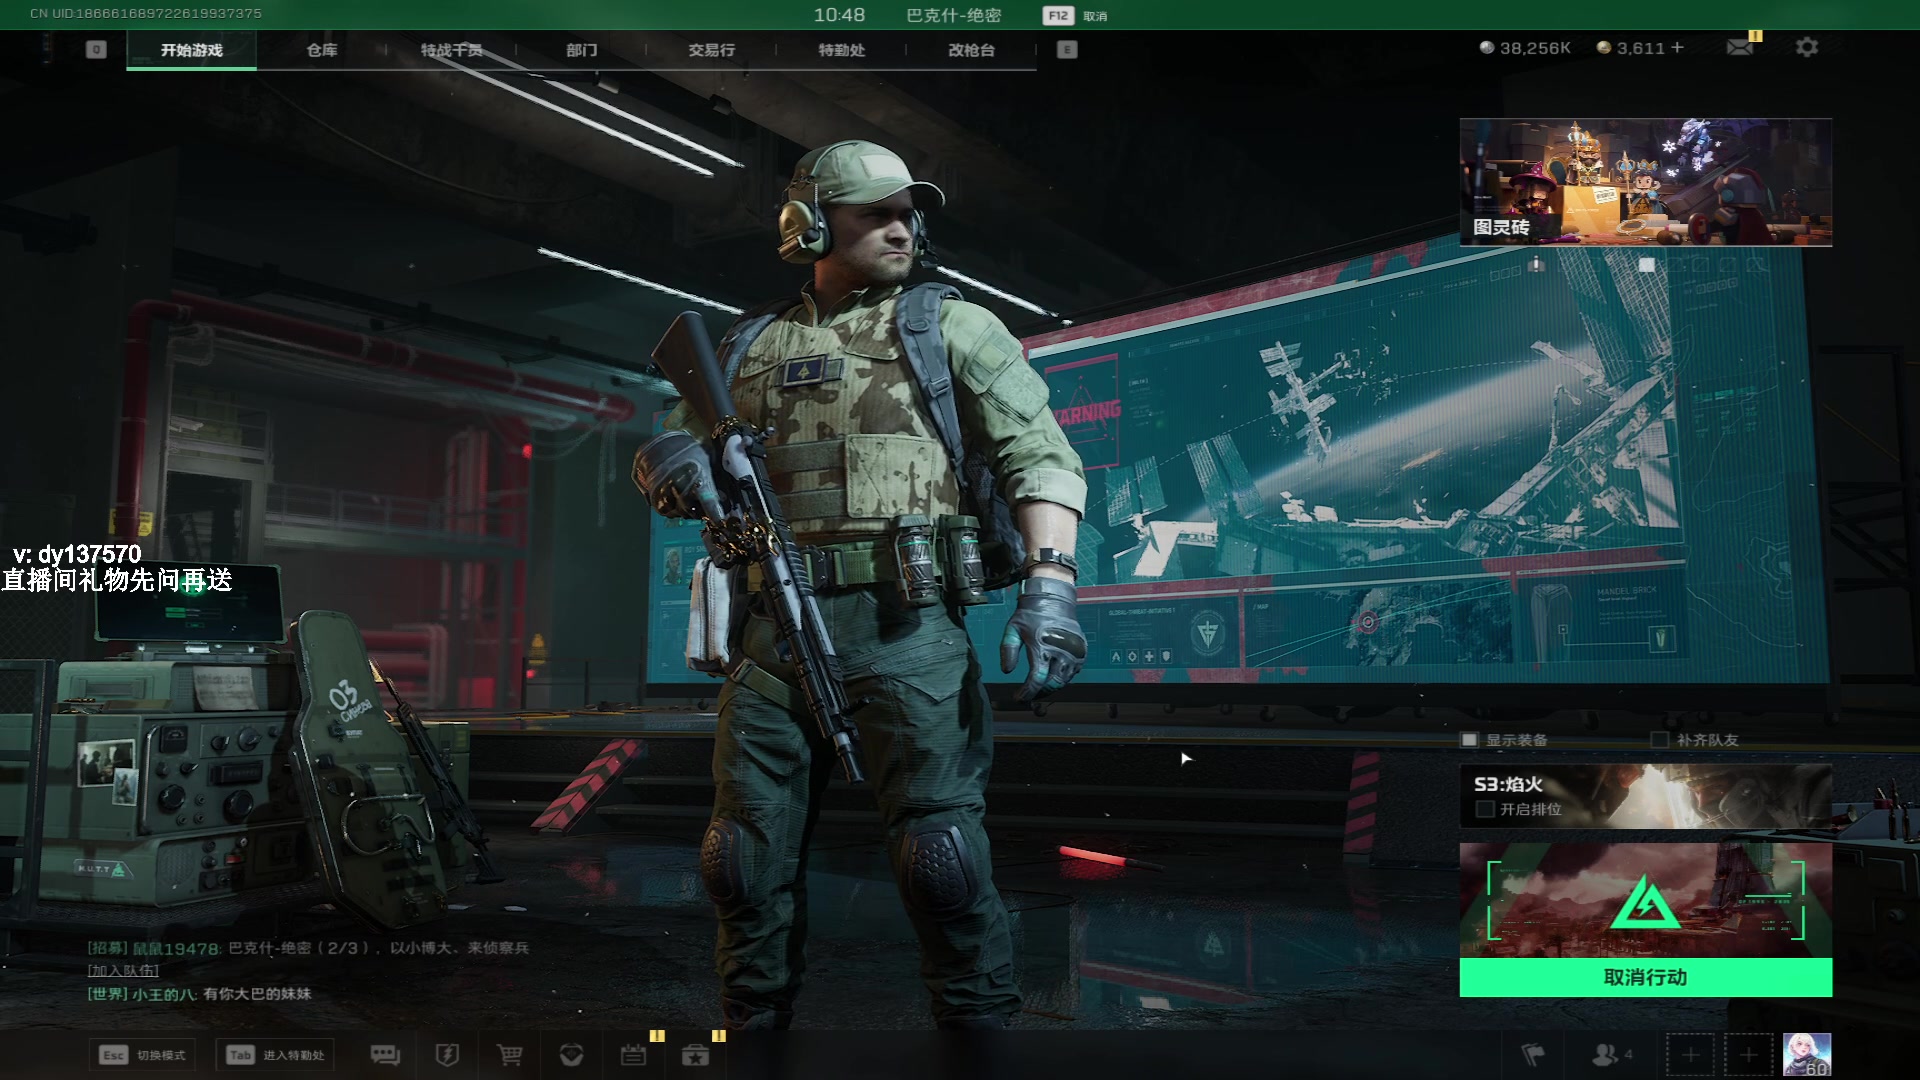1920x1080 pixels.
Task: Click the green triangle operation emblem
Action: [1646, 901]
